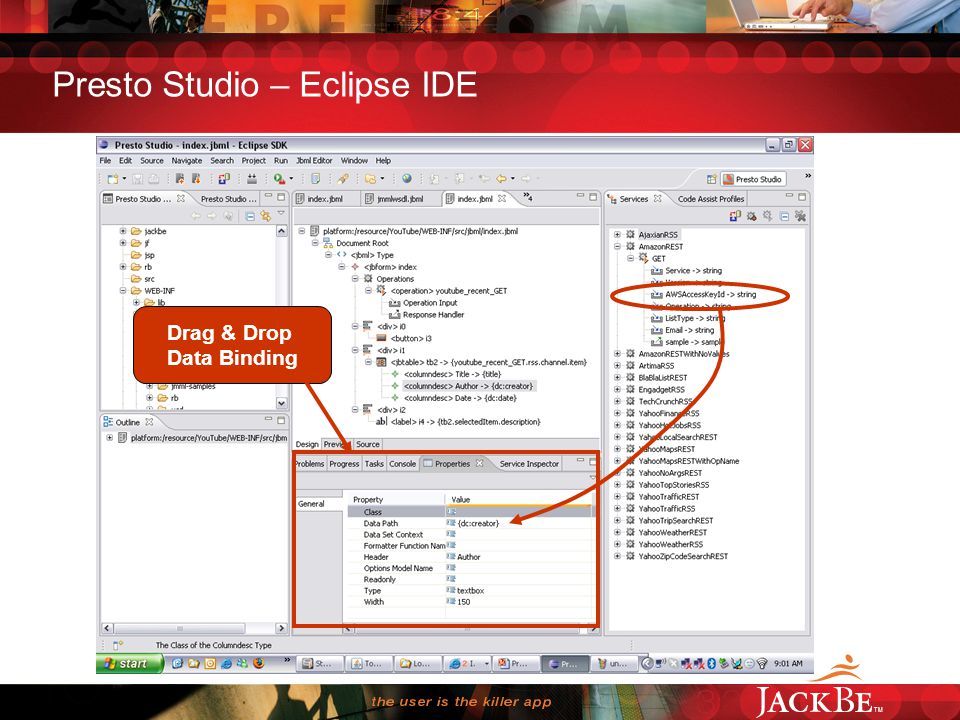
Task: Show the hidden editor tabs list
Action: pos(527,197)
